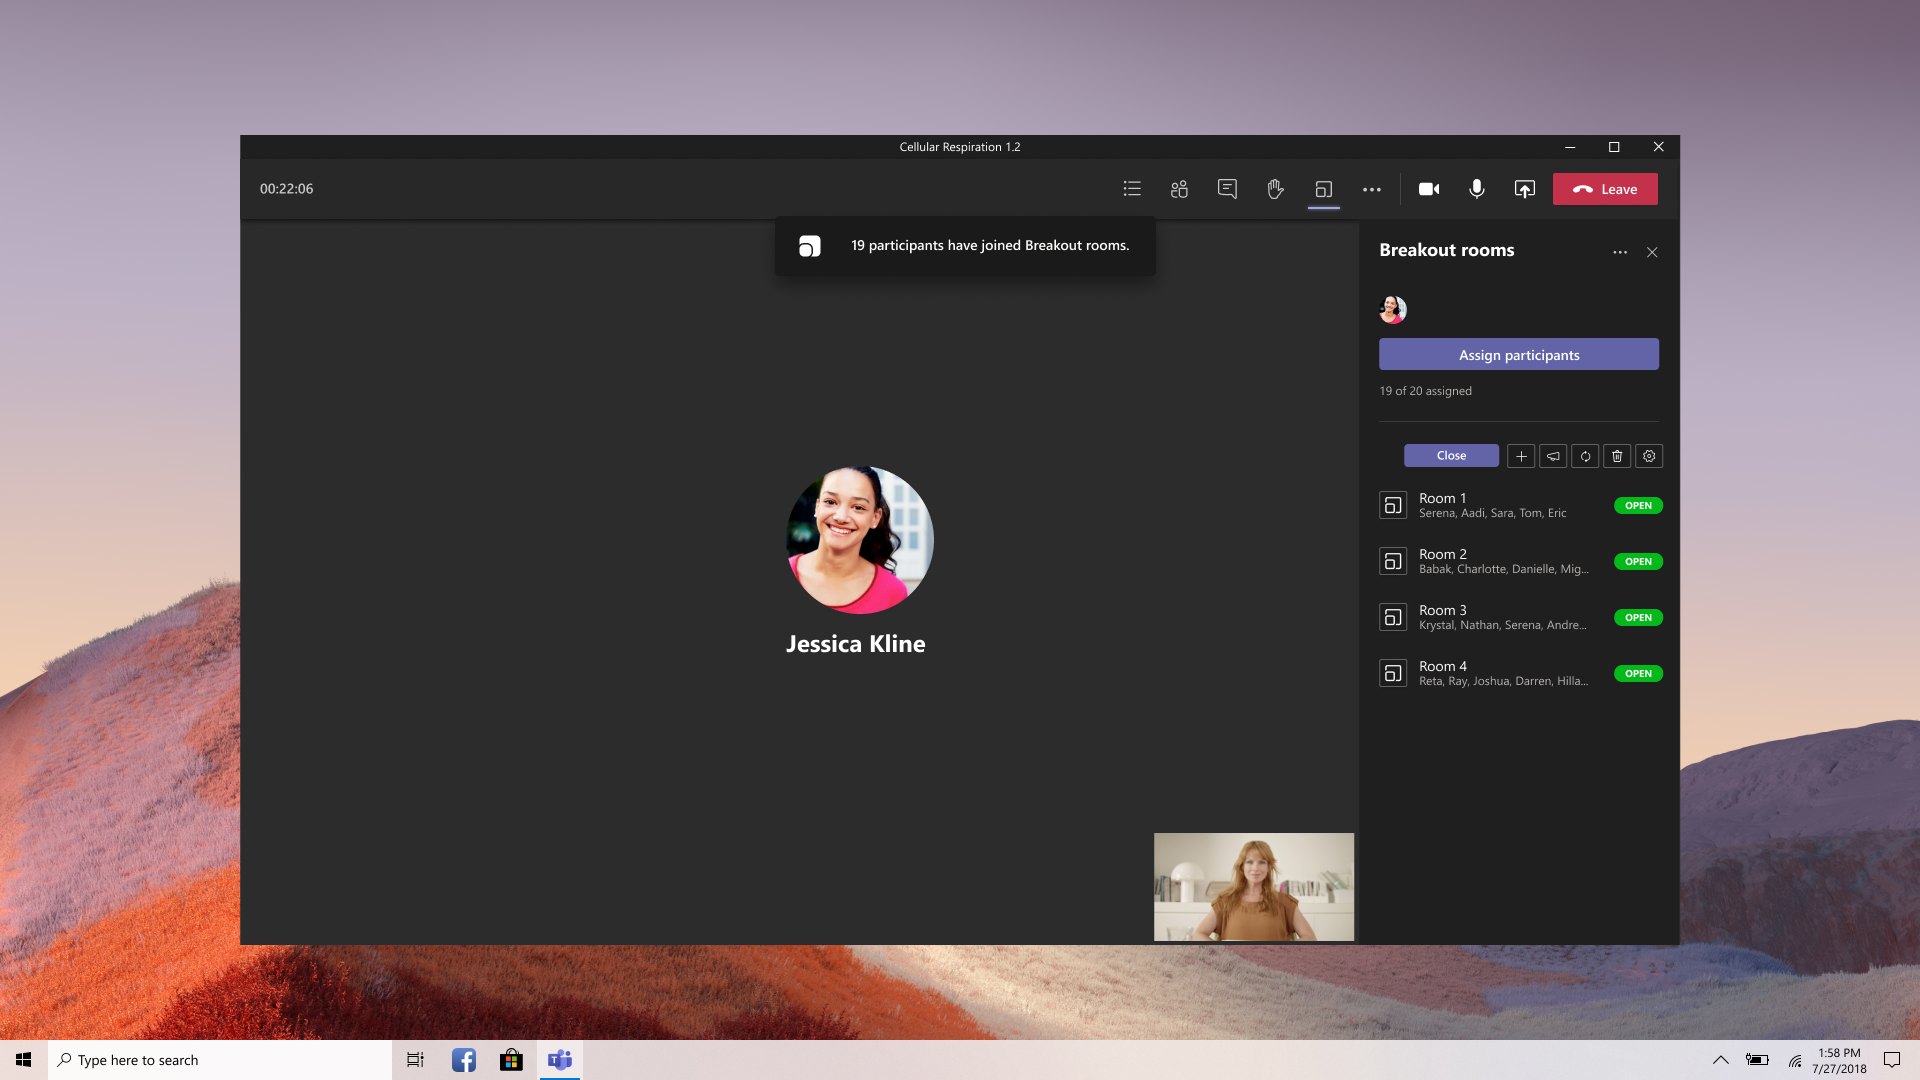Make an announcement to all rooms
1920x1080 pixels.
[1553, 456]
